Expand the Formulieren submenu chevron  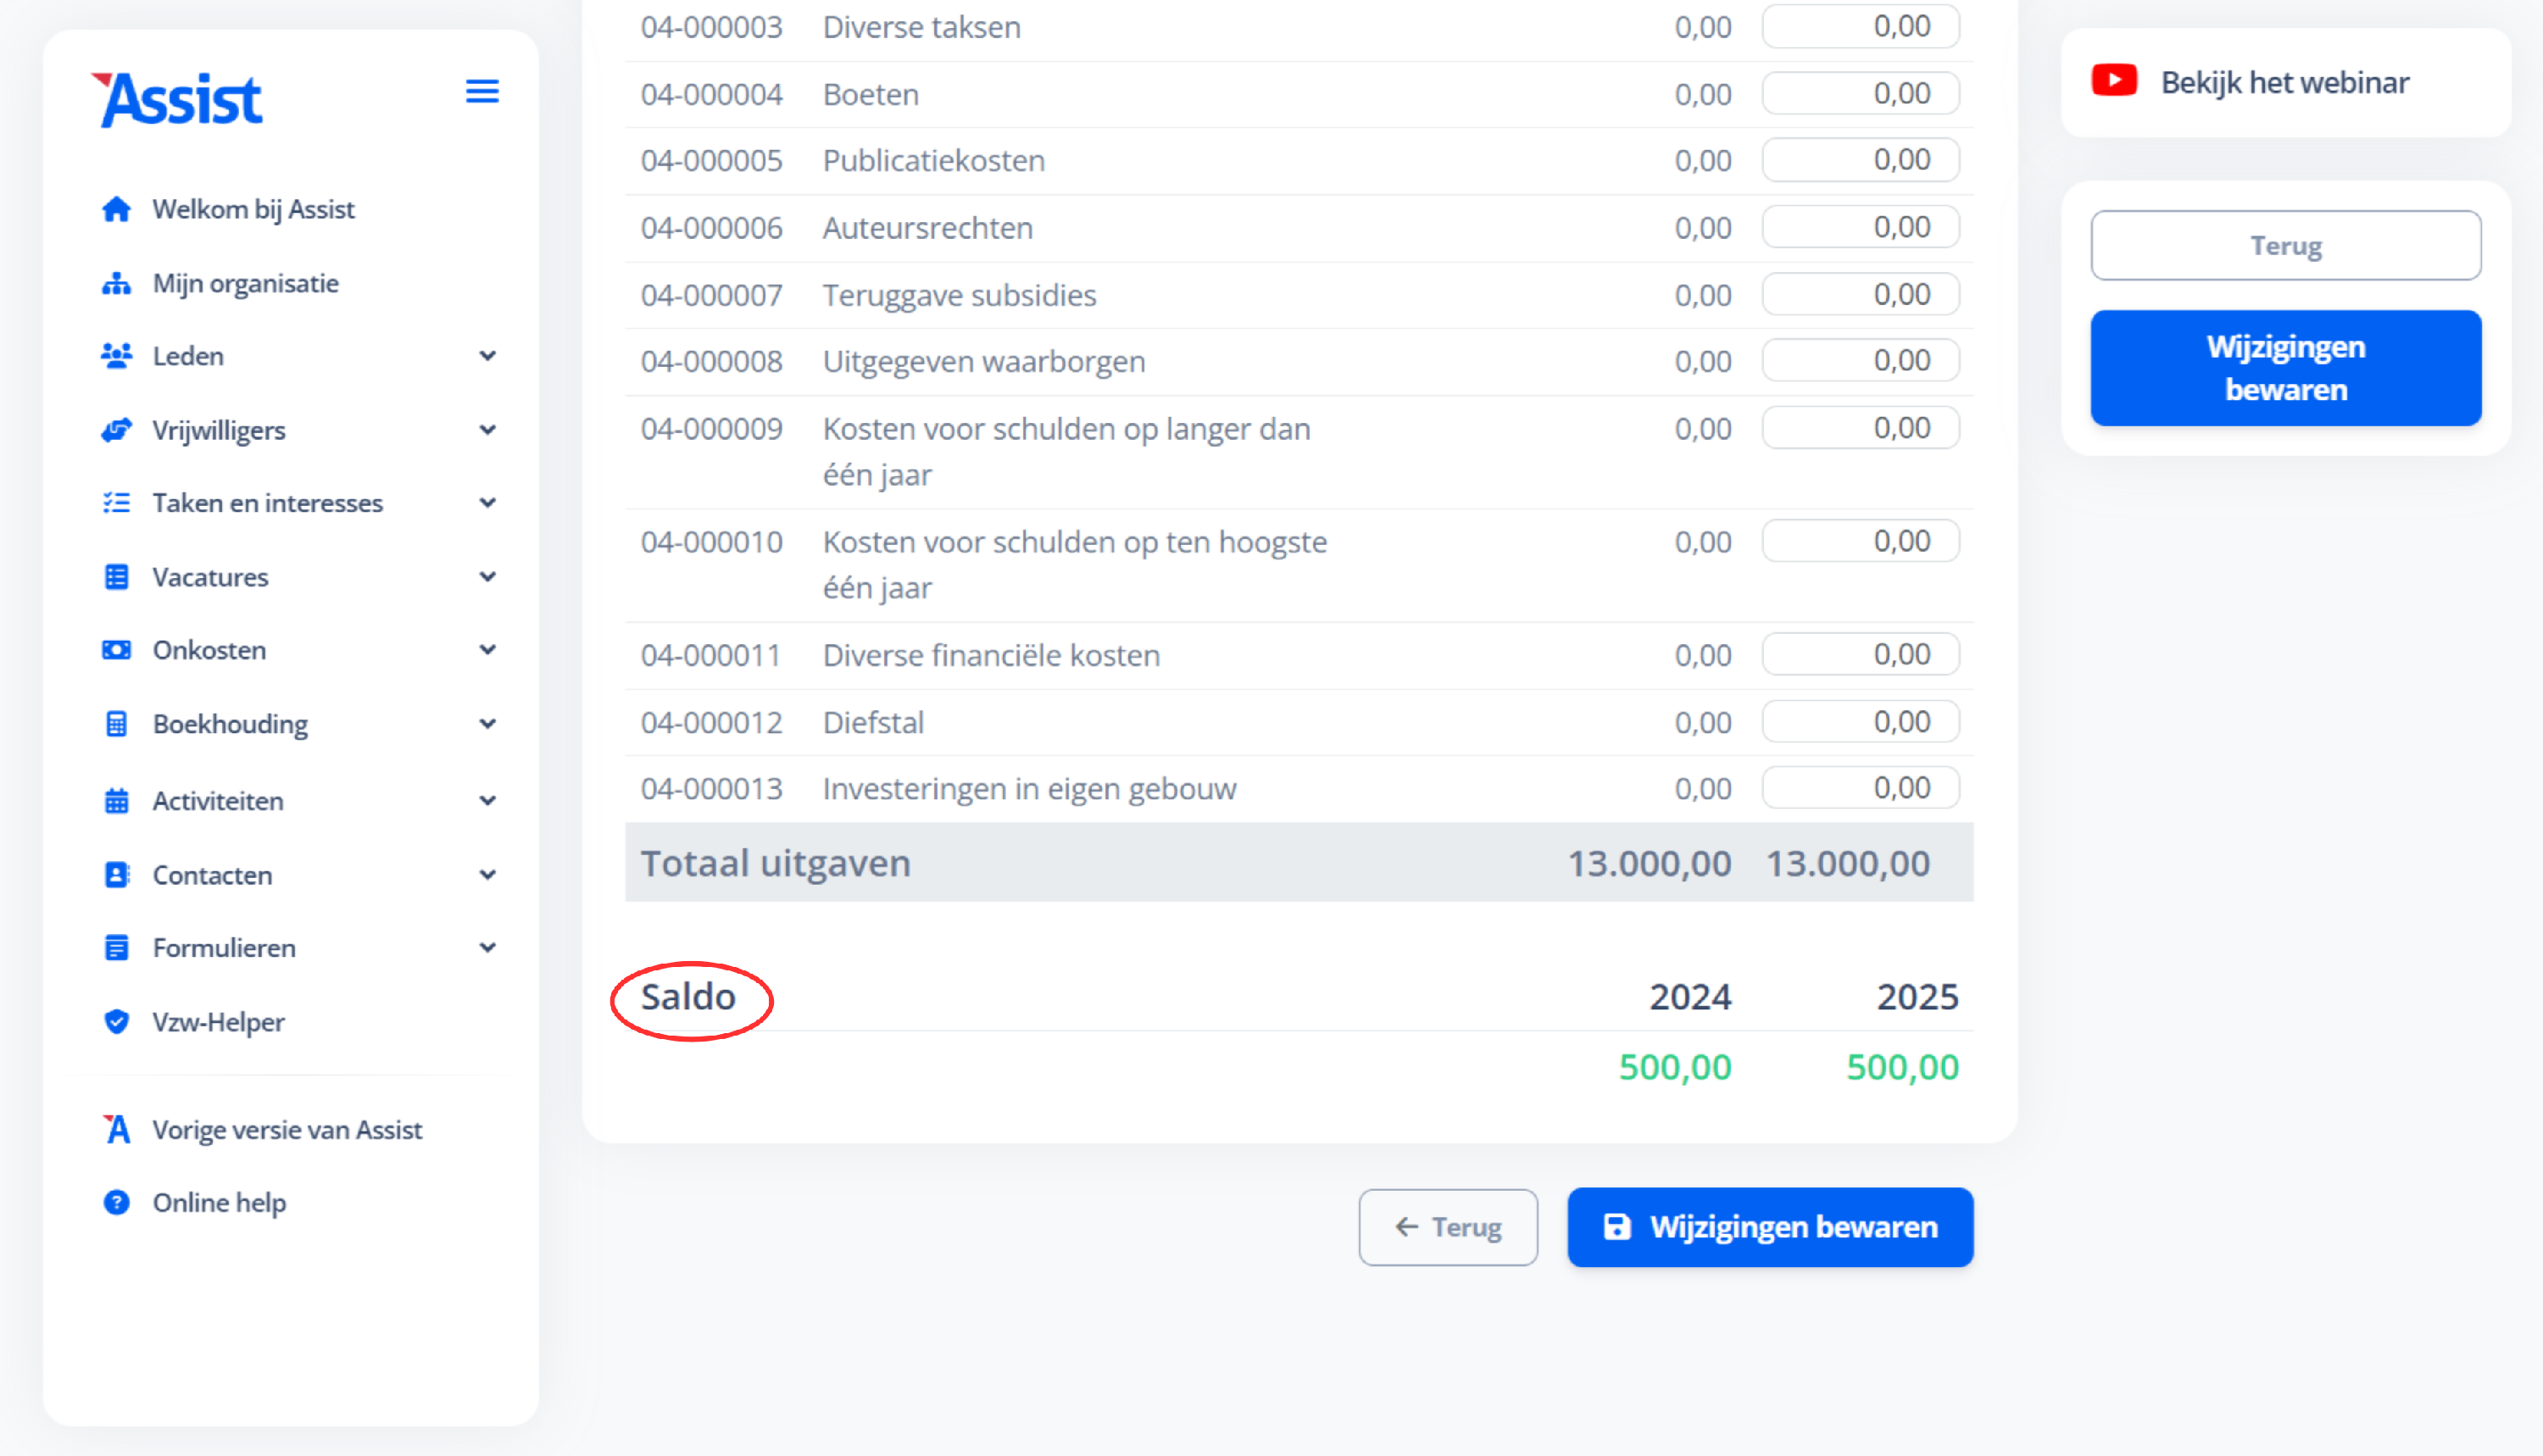point(487,947)
